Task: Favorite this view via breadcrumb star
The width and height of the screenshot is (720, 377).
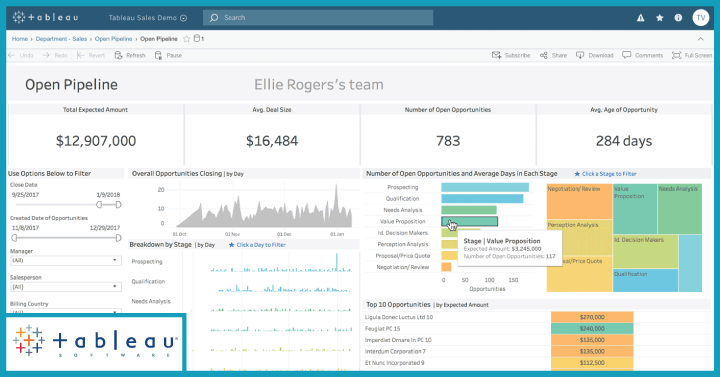Action: point(186,39)
